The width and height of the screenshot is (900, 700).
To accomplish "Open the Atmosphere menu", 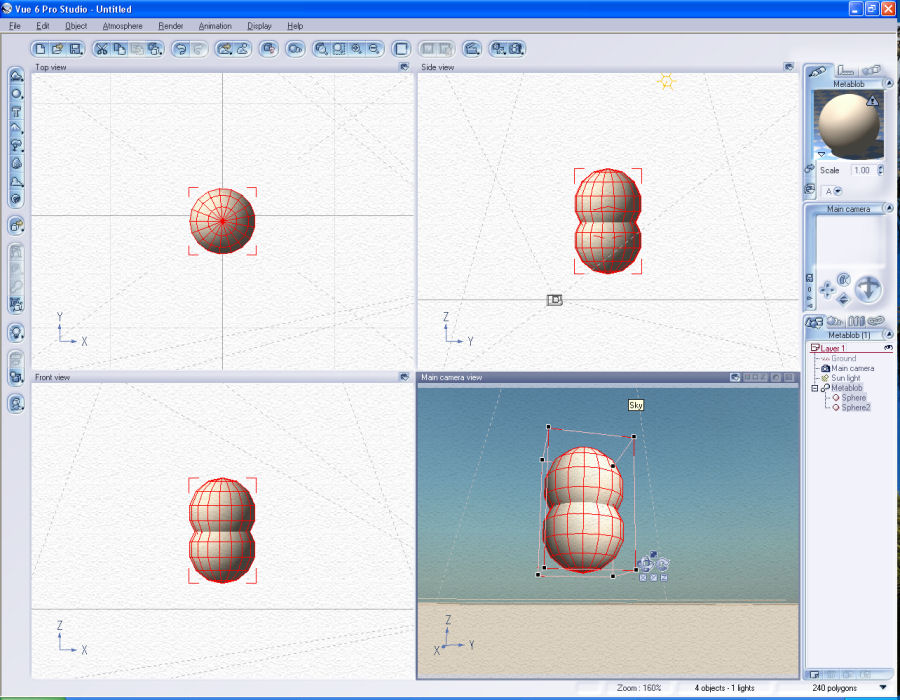I will (122, 25).
